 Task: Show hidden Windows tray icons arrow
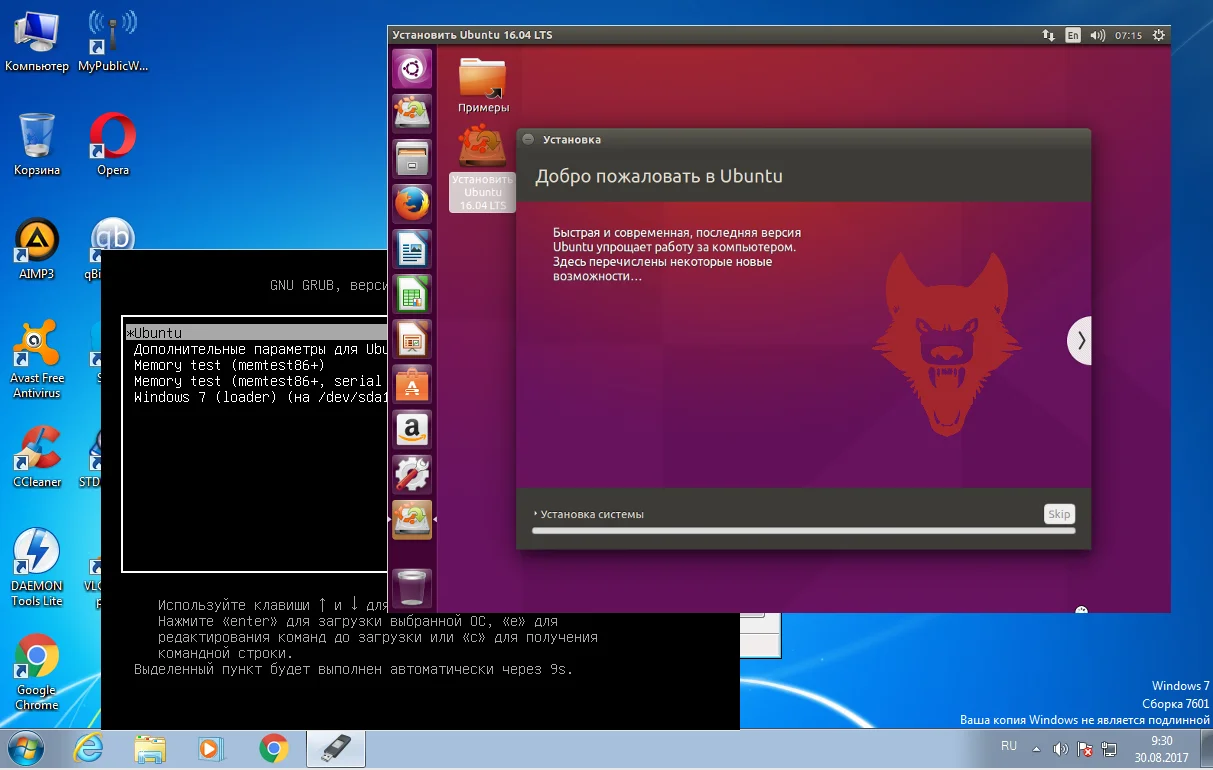1037,748
